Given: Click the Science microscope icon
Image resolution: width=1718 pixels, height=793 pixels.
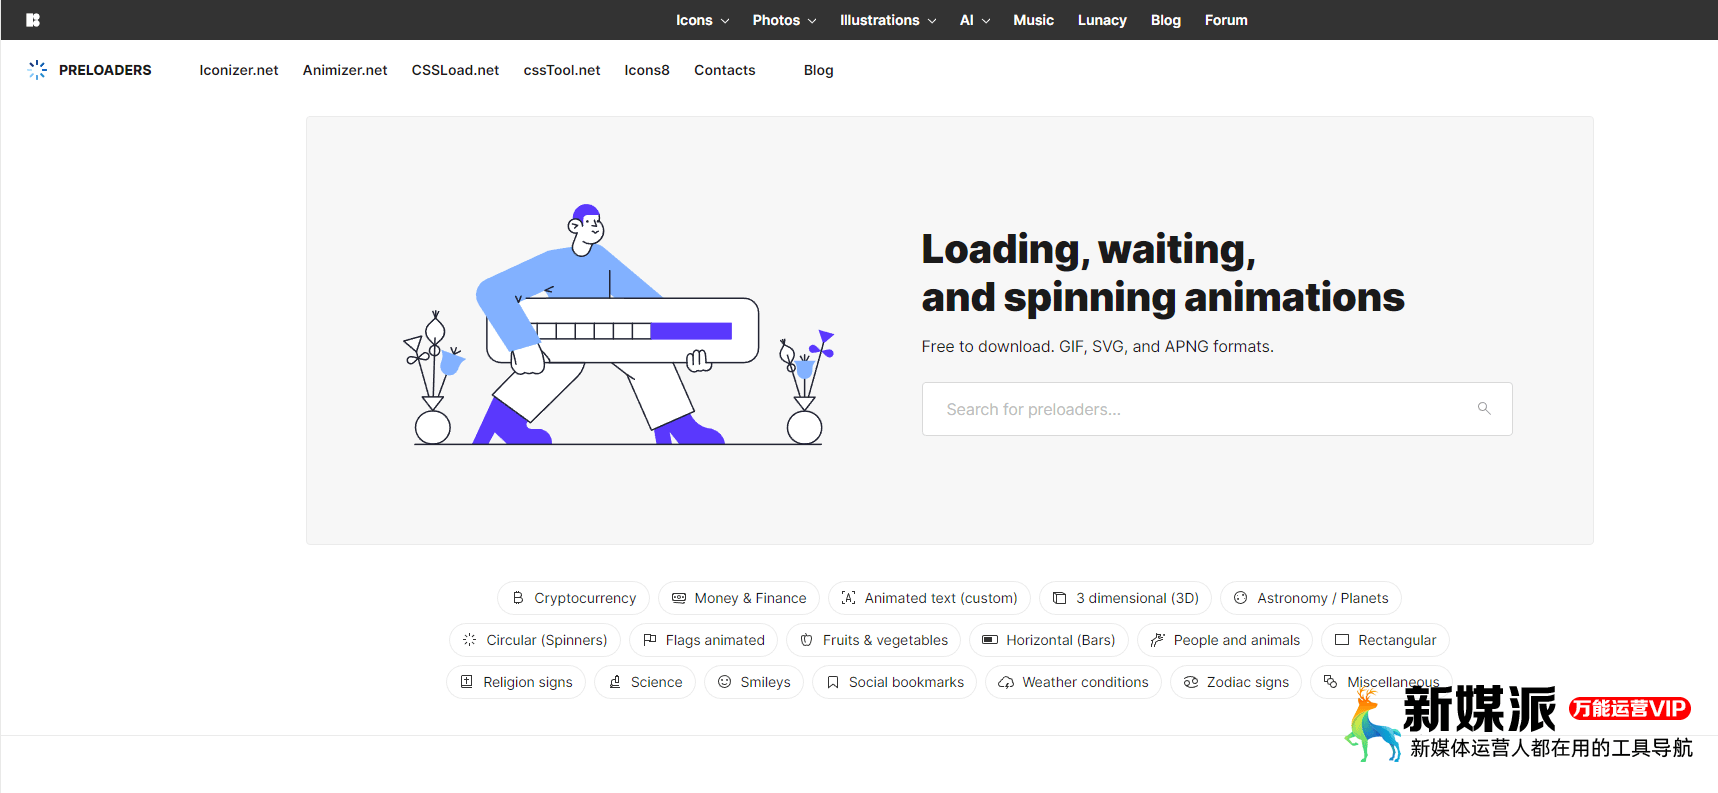Looking at the screenshot, I should [x=615, y=682].
